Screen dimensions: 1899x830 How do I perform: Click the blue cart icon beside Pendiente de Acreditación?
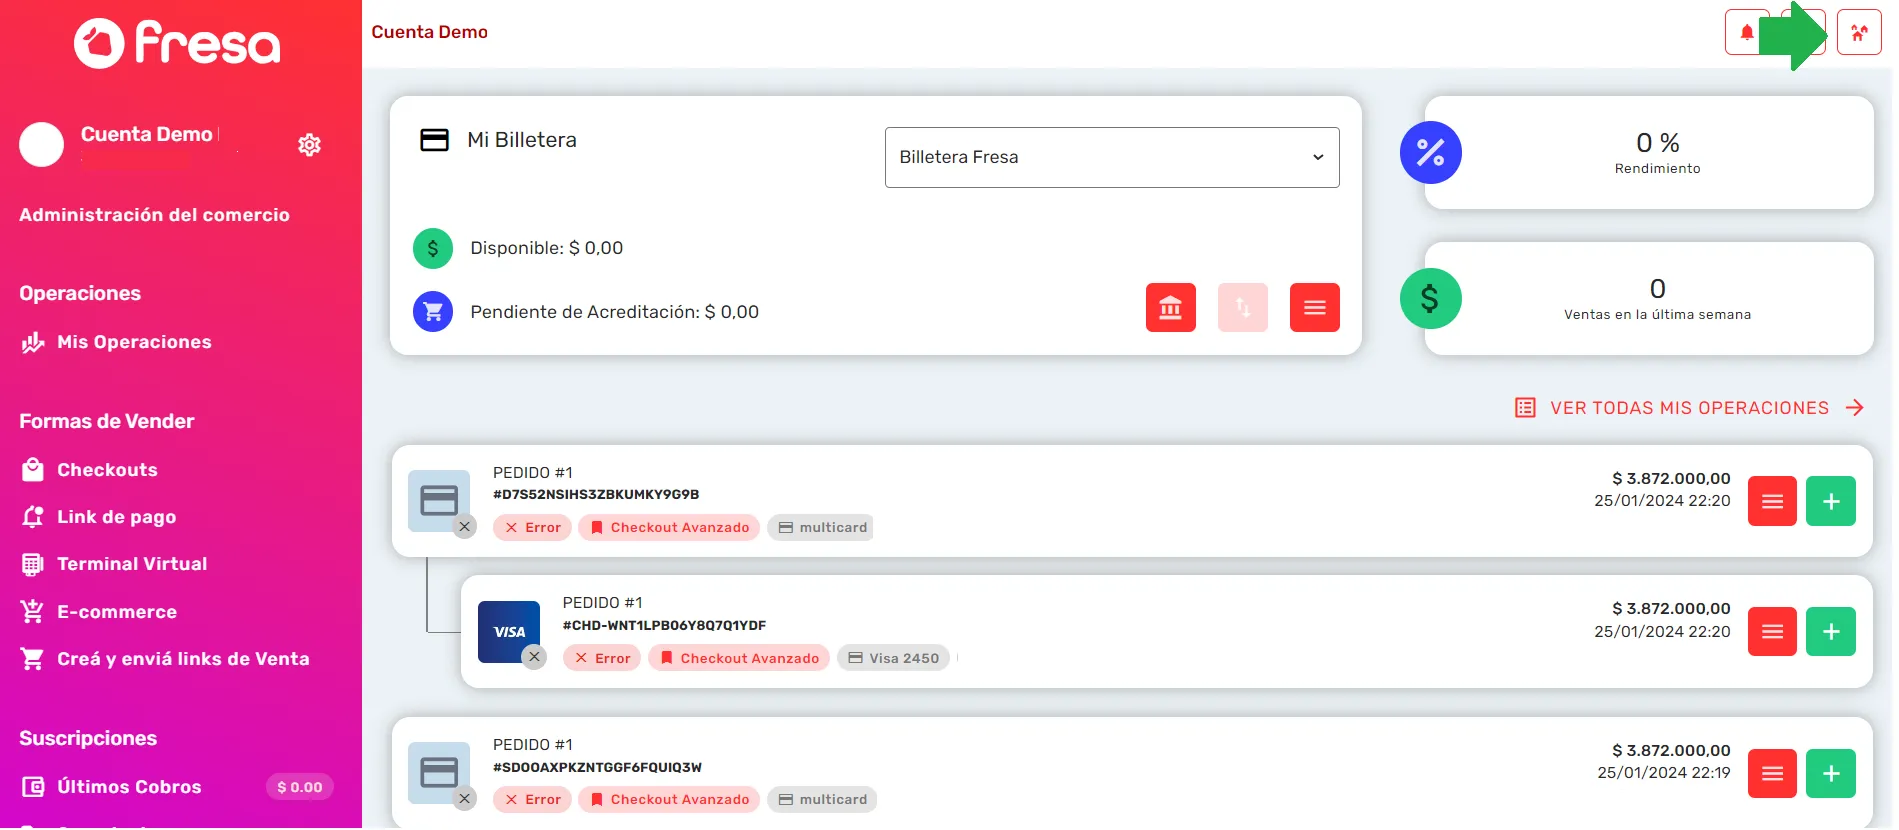(433, 312)
